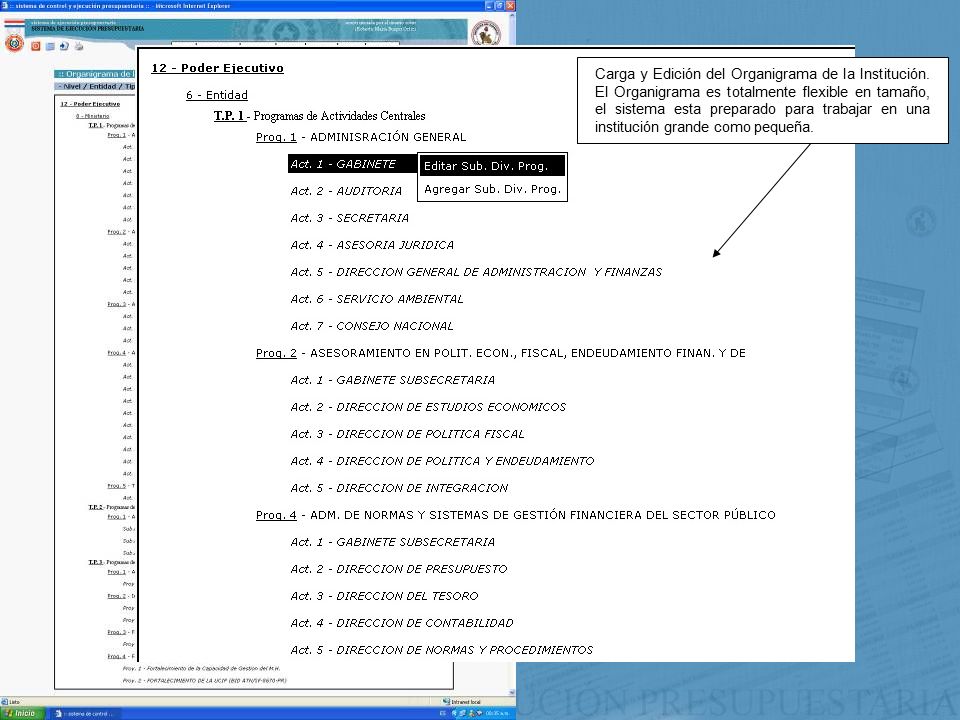This screenshot has width=960, height=720.
Task: Select 'Act. 1 - GABINETE' highlighted item
Action: coord(352,164)
